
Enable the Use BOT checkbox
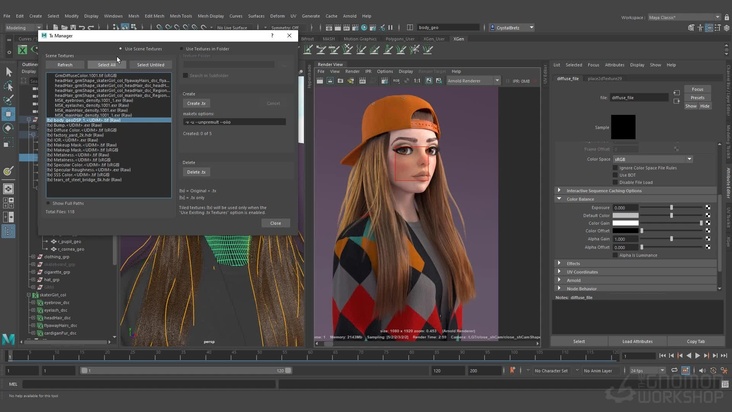click(617, 174)
